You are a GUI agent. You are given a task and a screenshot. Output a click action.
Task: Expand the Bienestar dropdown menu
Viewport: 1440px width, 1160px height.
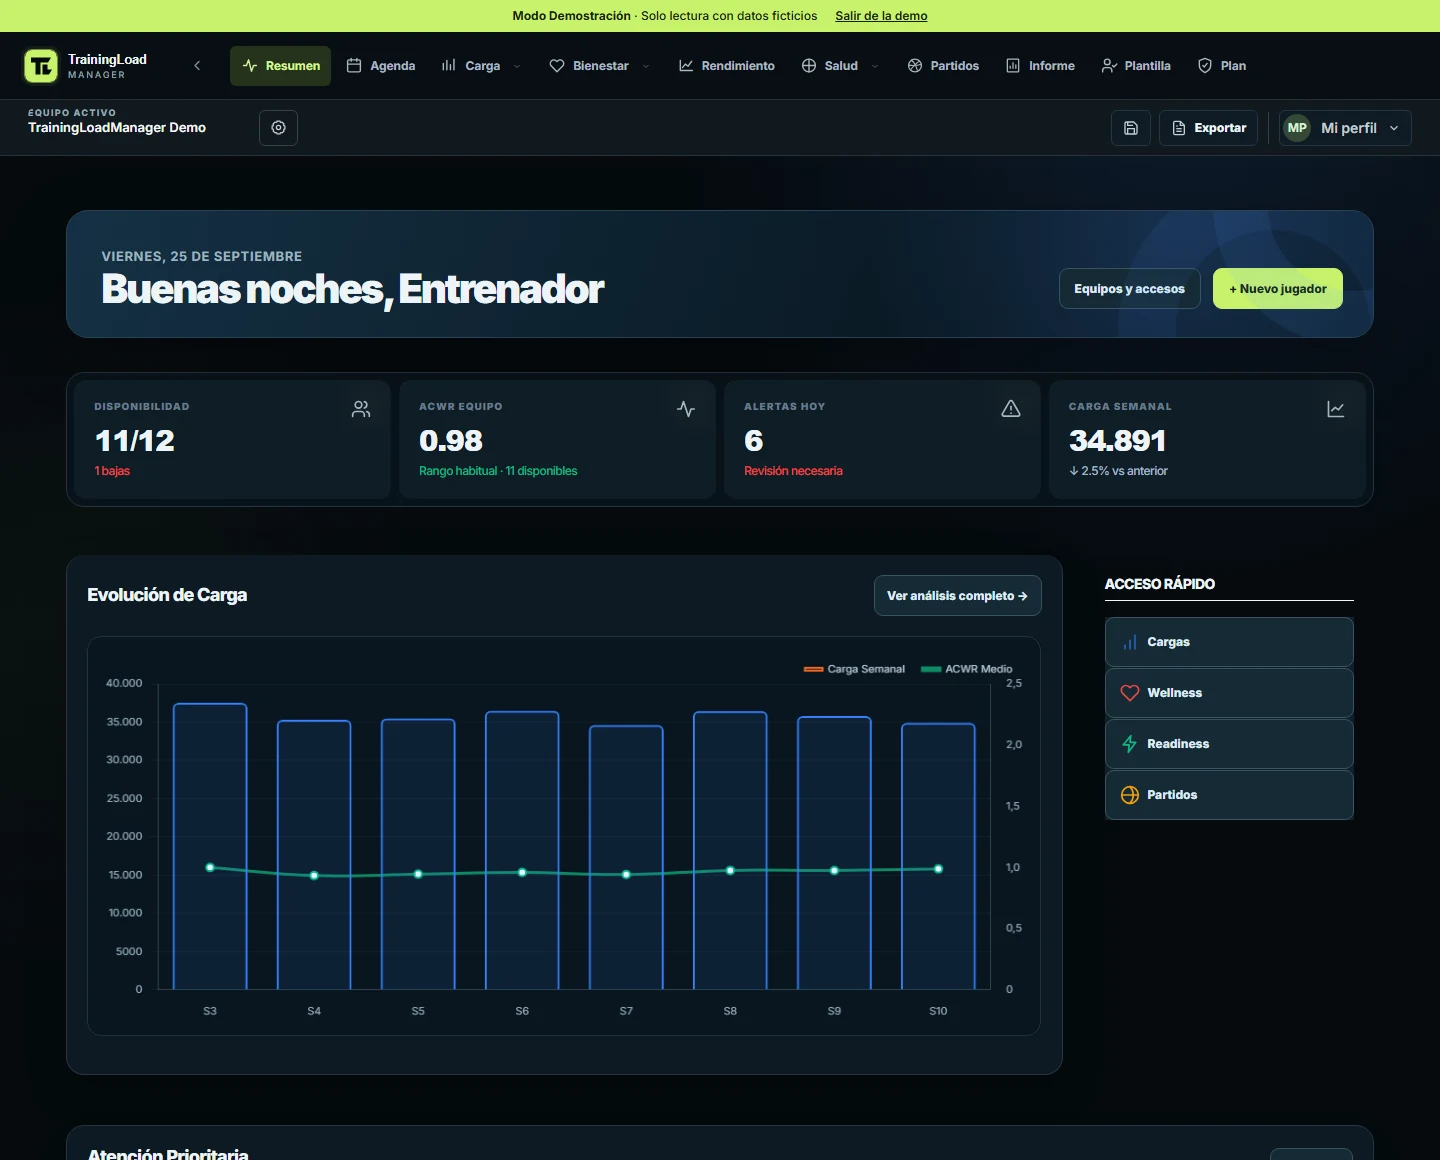tap(646, 66)
